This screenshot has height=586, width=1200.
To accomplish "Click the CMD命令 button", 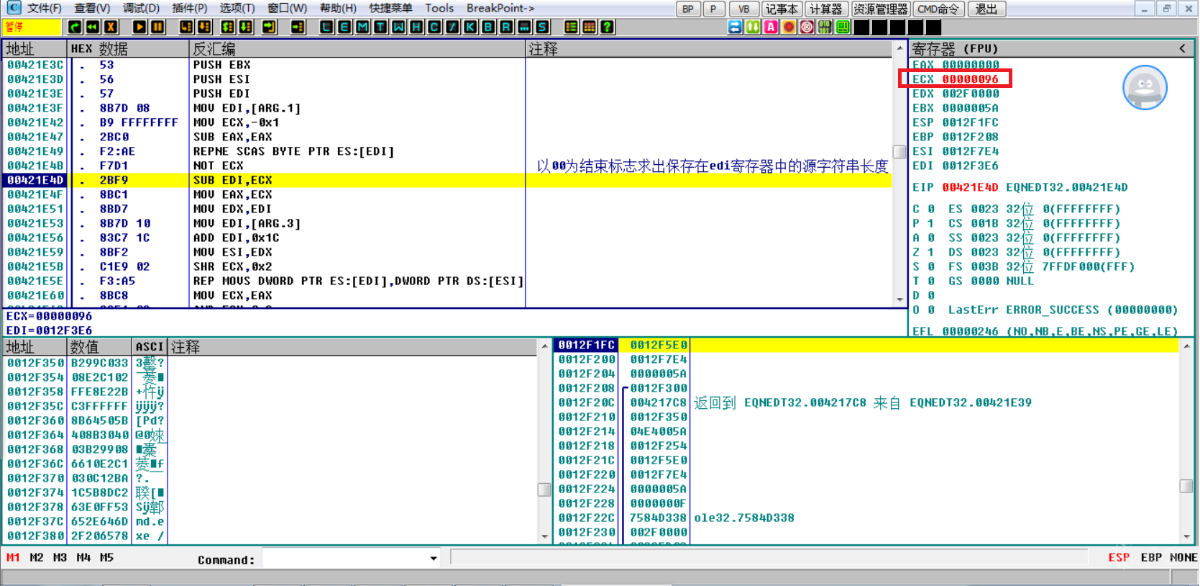I will pos(939,9).
